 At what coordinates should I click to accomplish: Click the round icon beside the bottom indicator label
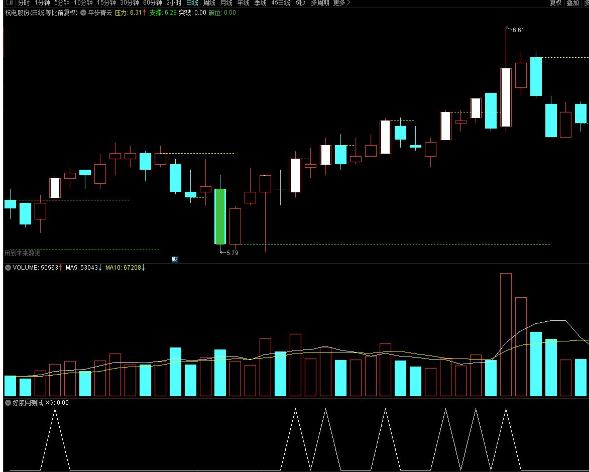coord(8,403)
